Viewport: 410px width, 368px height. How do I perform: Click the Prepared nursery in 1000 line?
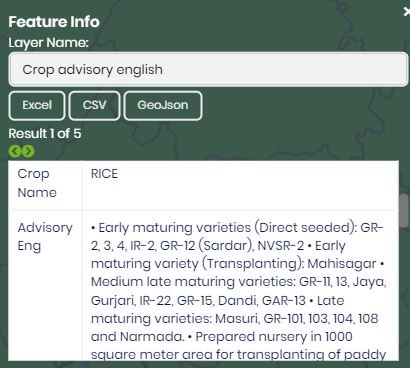(274, 337)
